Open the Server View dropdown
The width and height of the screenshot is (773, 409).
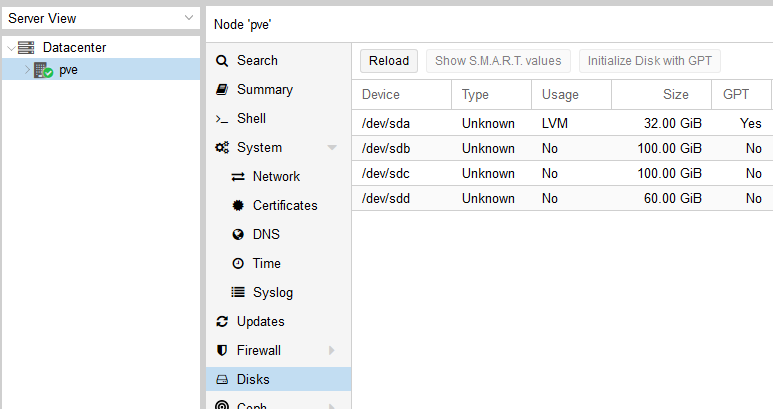(x=188, y=18)
